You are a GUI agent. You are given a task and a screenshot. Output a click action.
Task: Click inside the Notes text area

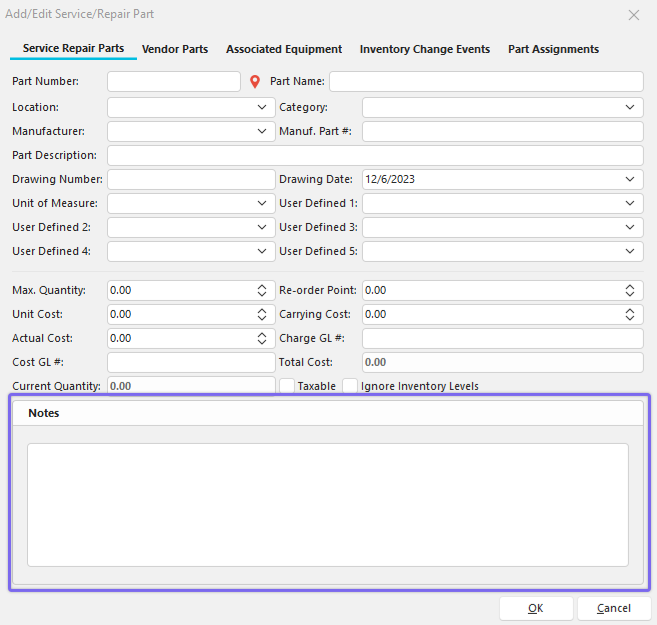327,505
